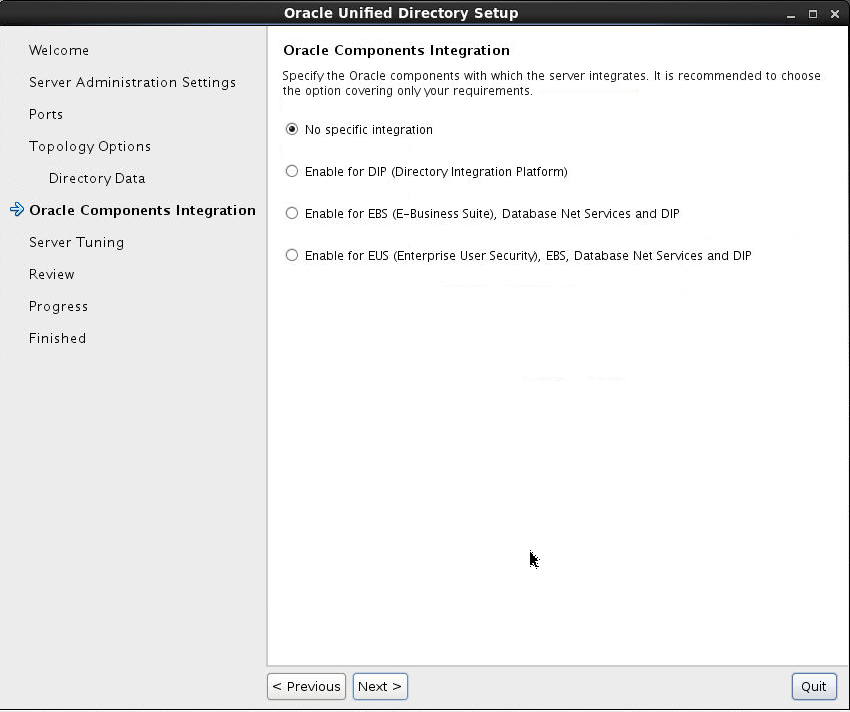The height and width of the screenshot is (712, 850).
Task: Minimize the Oracle Unified Directory Setup window
Action: [x=791, y=15]
